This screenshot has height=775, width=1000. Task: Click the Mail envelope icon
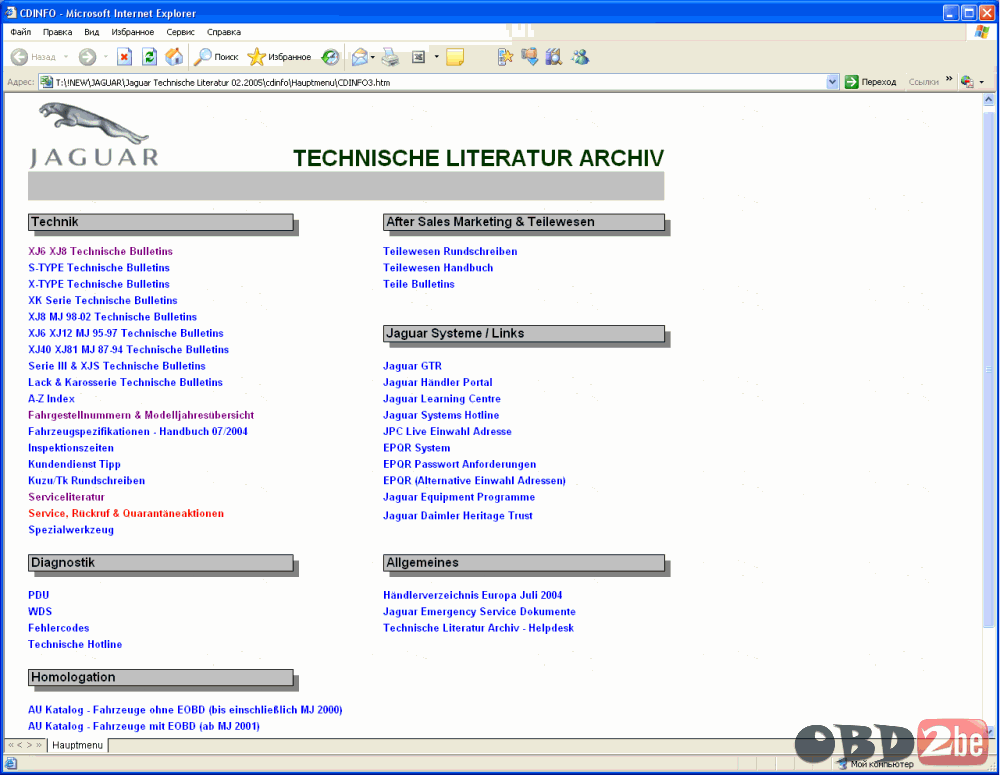pos(360,57)
